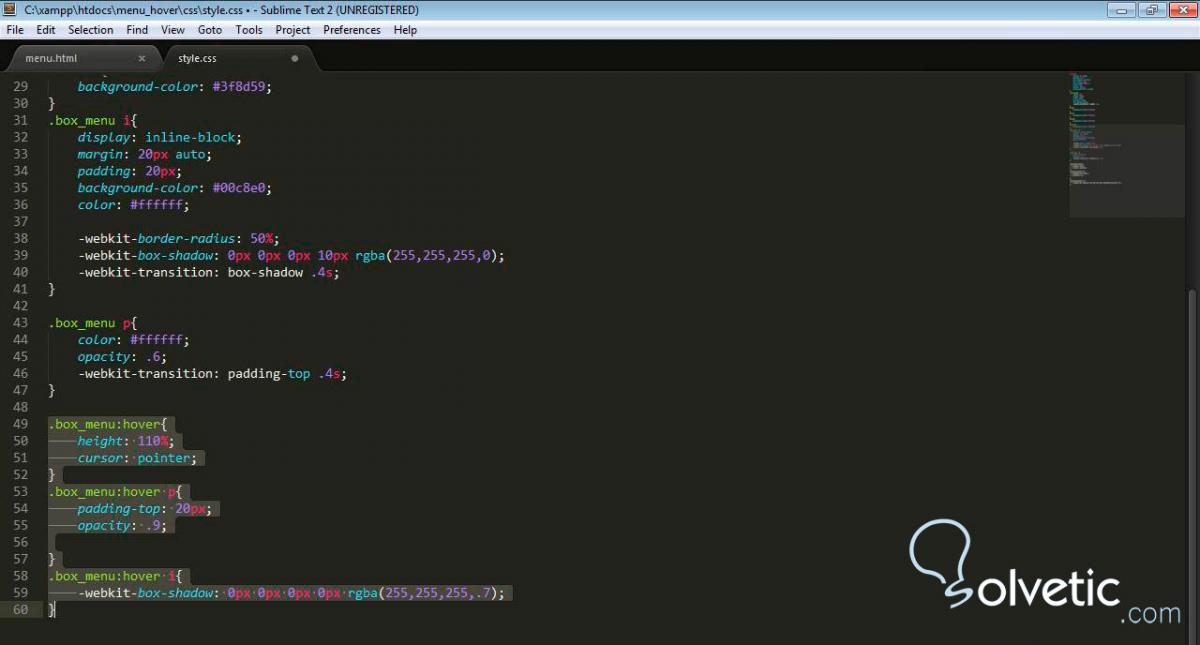The width and height of the screenshot is (1200, 645).
Task: Open the Goto menu
Action: pyautogui.click(x=210, y=30)
